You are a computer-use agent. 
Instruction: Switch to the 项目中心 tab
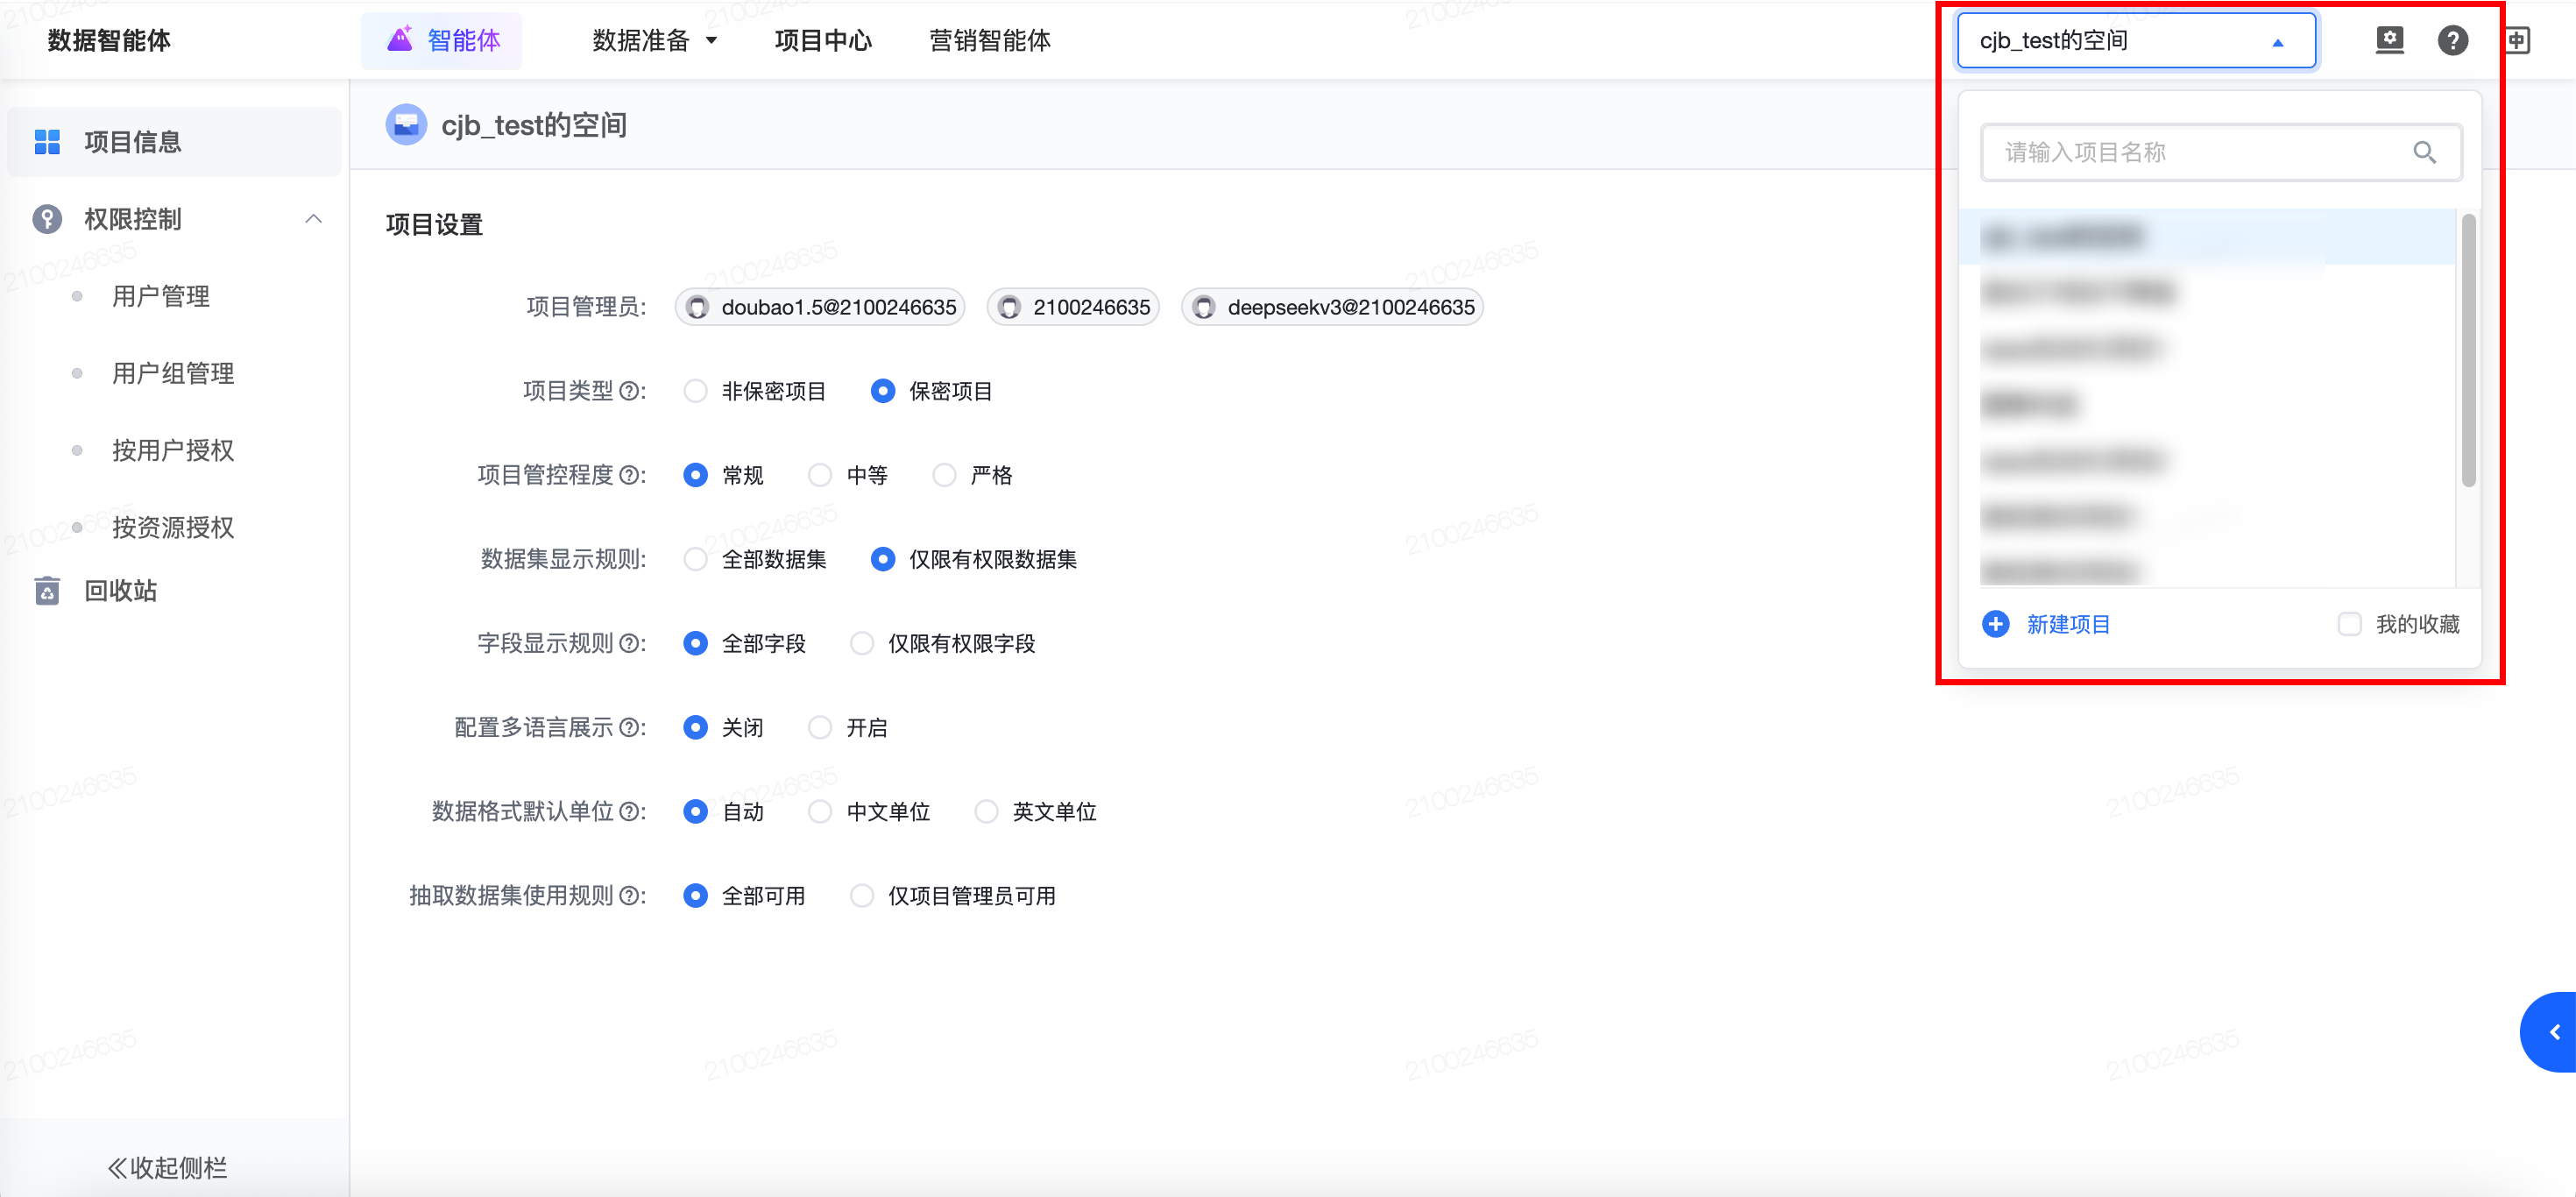point(822,41)
